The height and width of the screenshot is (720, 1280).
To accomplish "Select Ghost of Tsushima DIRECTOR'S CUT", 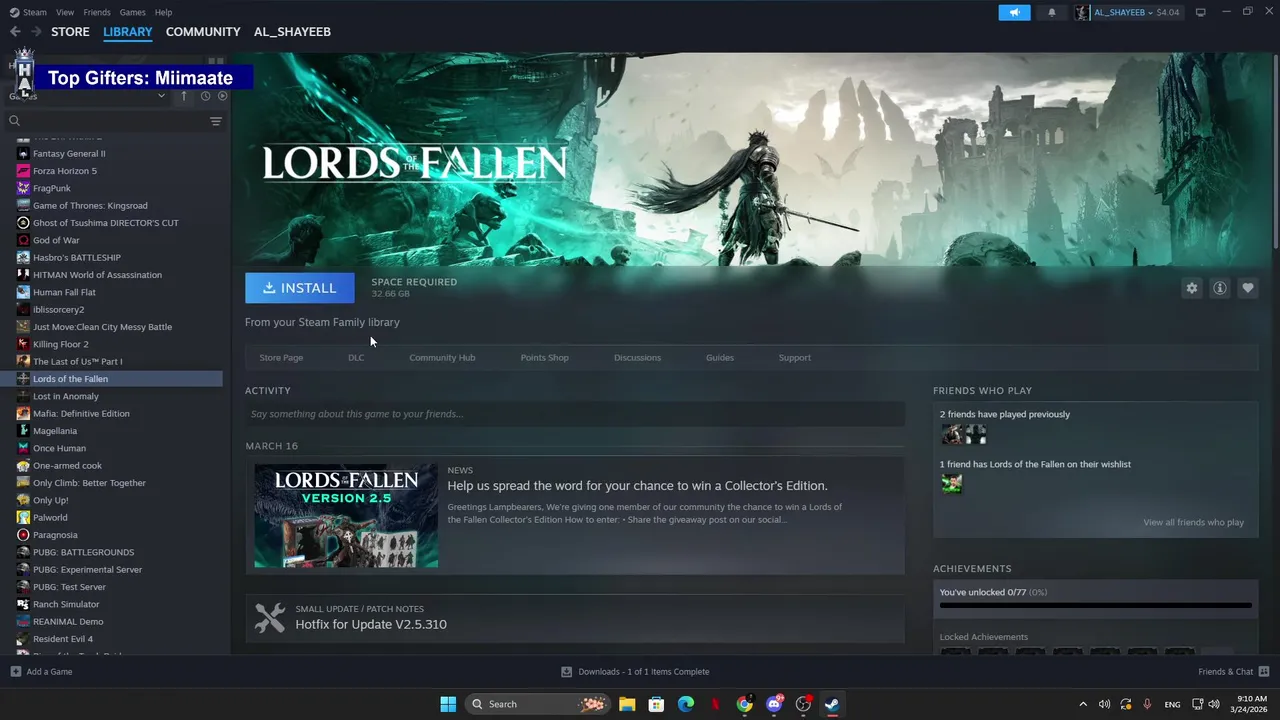I will tap(106, 223).
